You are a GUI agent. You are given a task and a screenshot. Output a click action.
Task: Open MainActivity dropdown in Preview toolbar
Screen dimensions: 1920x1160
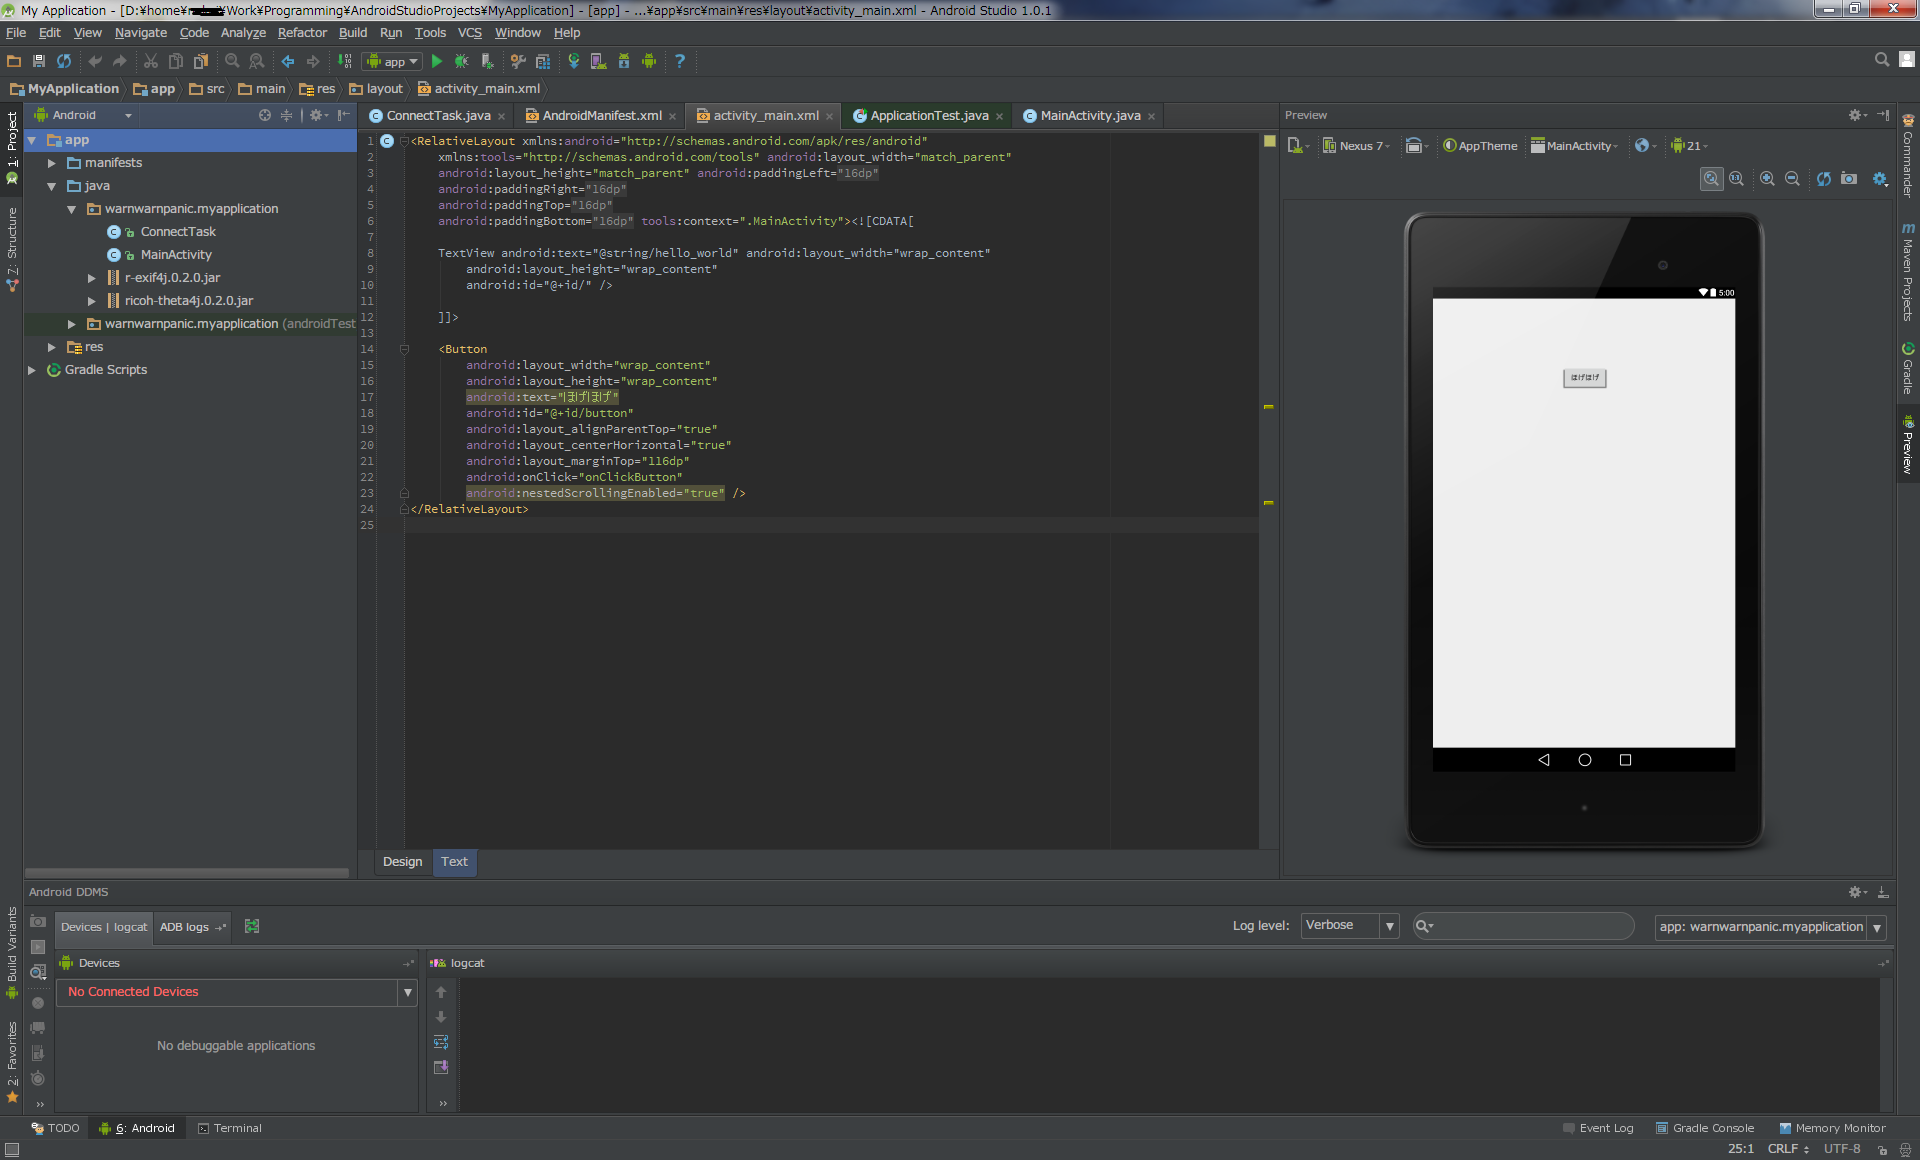1574,146
